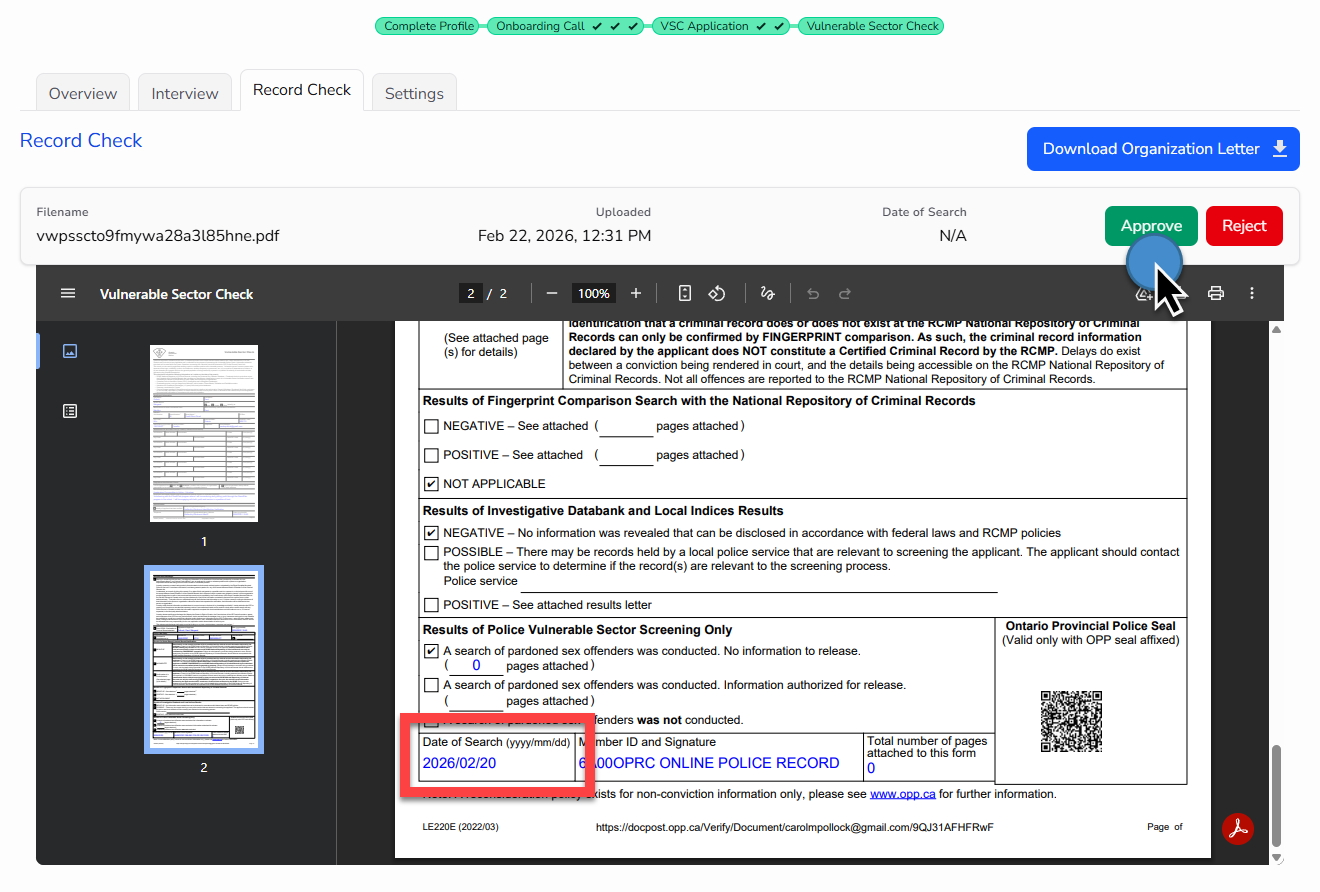1320x892 pixels.
Task: Open the PDF viewer more actions menu
Action: click(1252, 293)
